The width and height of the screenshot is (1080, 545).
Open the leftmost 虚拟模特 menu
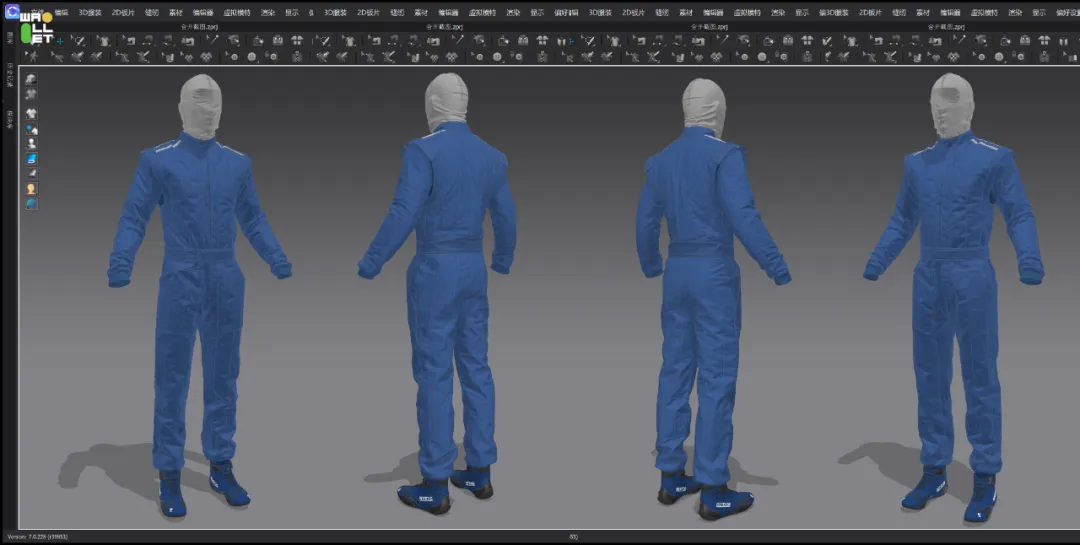[x=237, y=12]
